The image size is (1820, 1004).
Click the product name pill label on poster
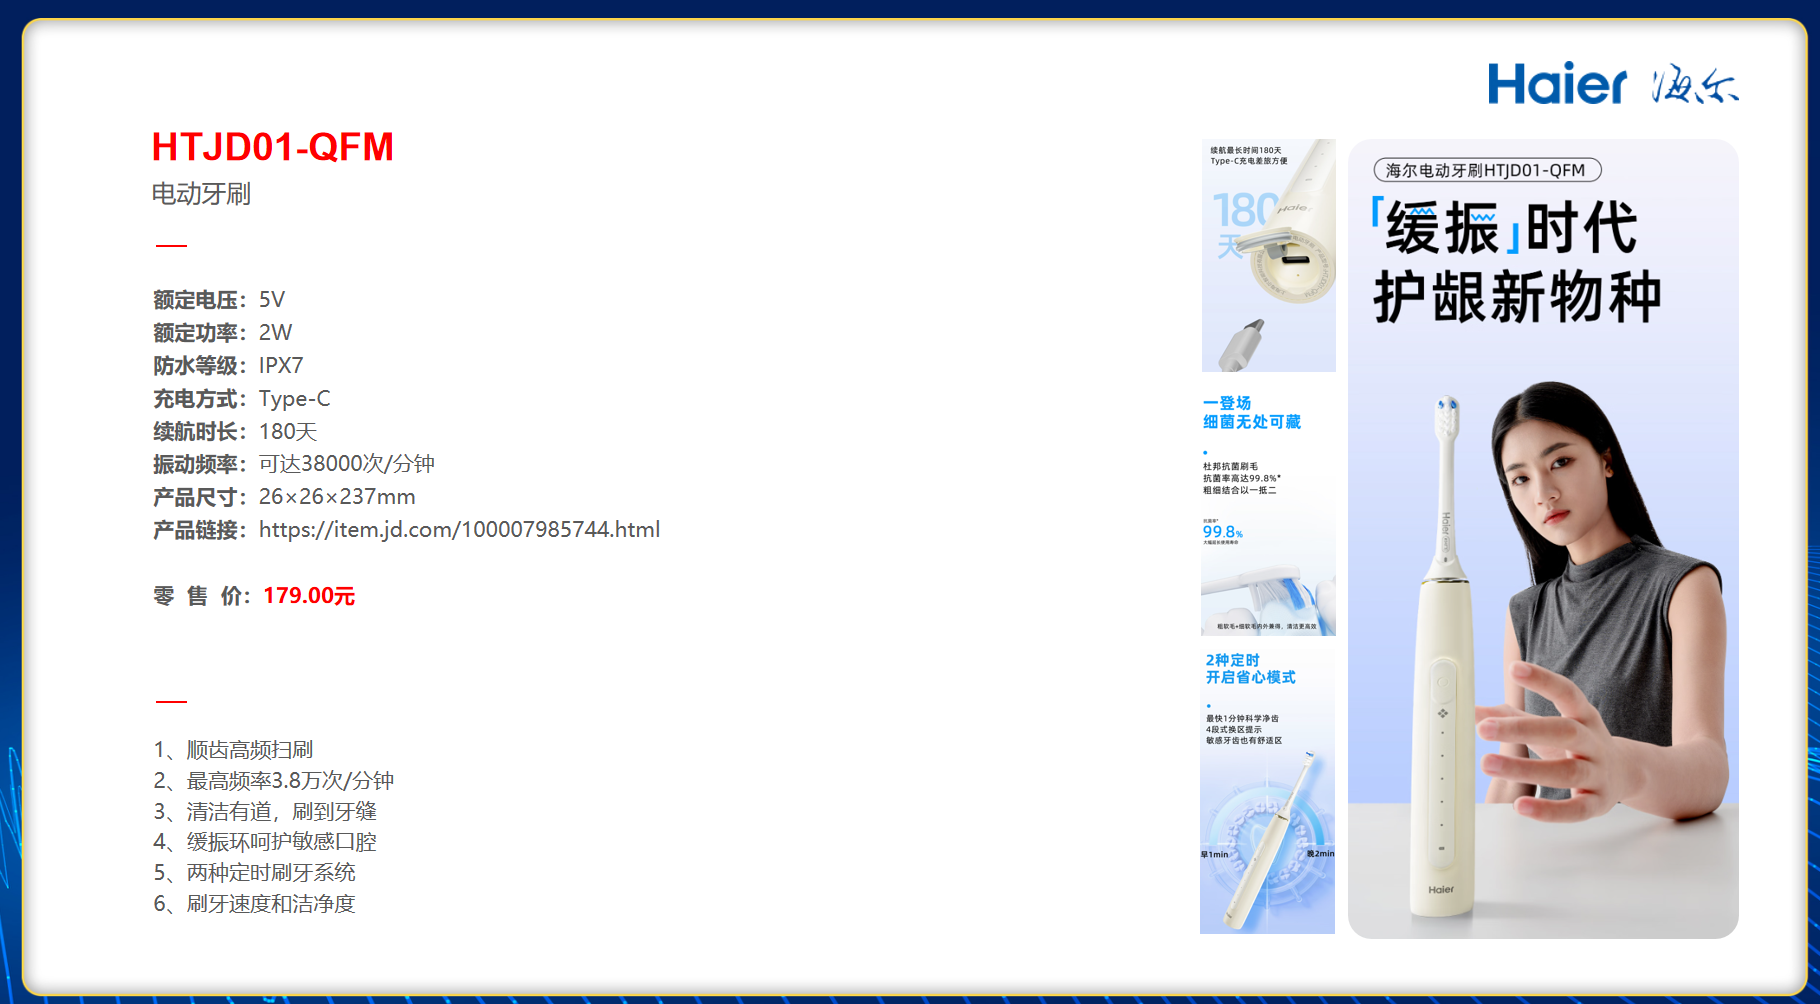click(x=1486, y=170)
